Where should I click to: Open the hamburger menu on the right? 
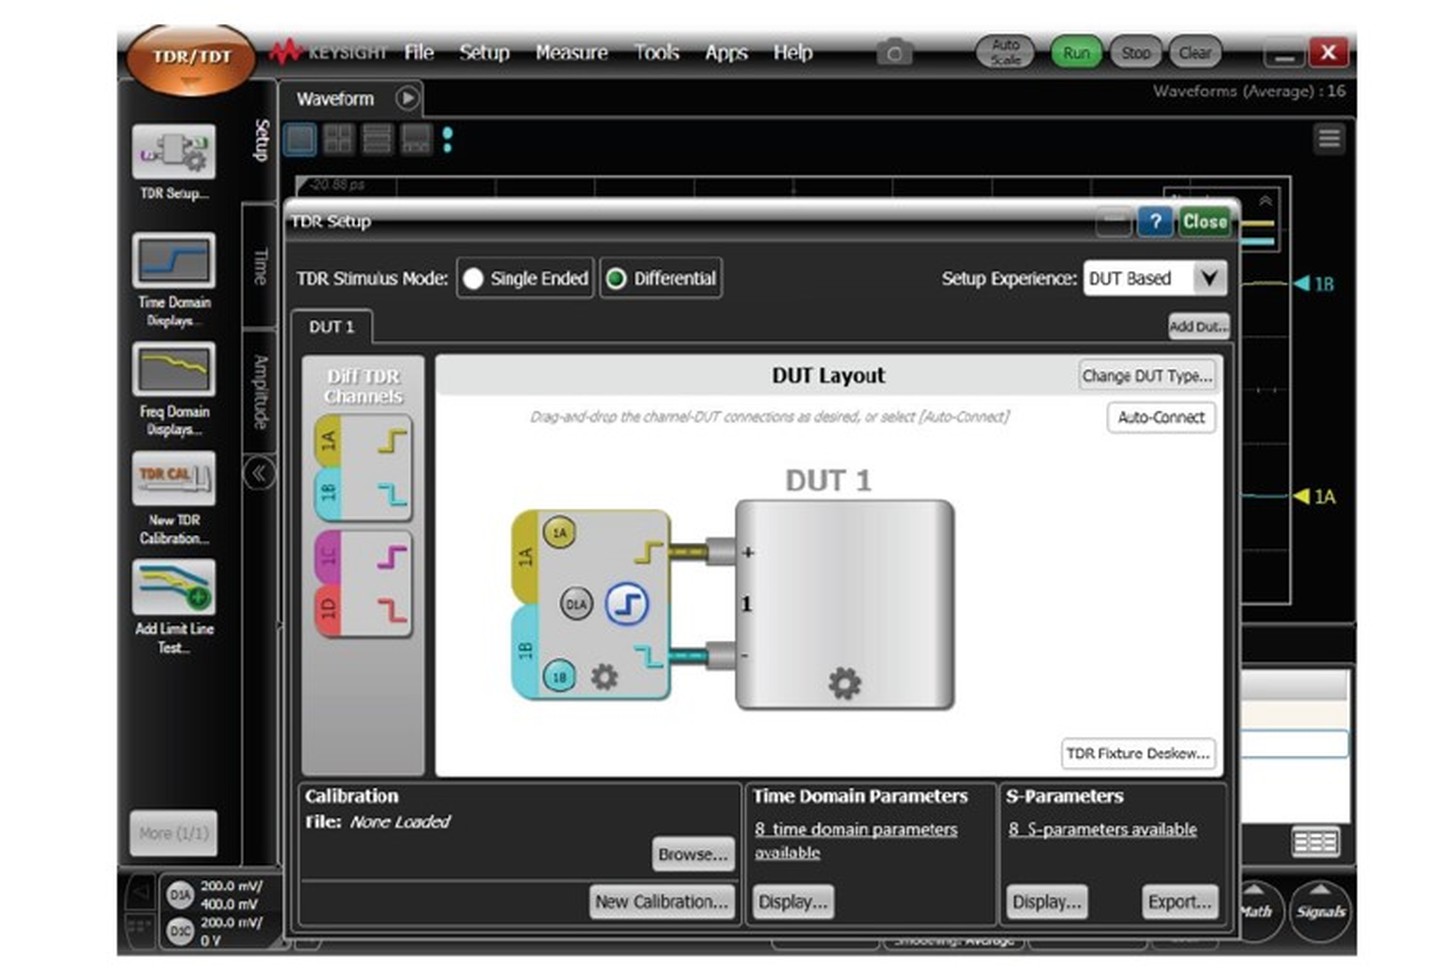tap(1329, 138)
